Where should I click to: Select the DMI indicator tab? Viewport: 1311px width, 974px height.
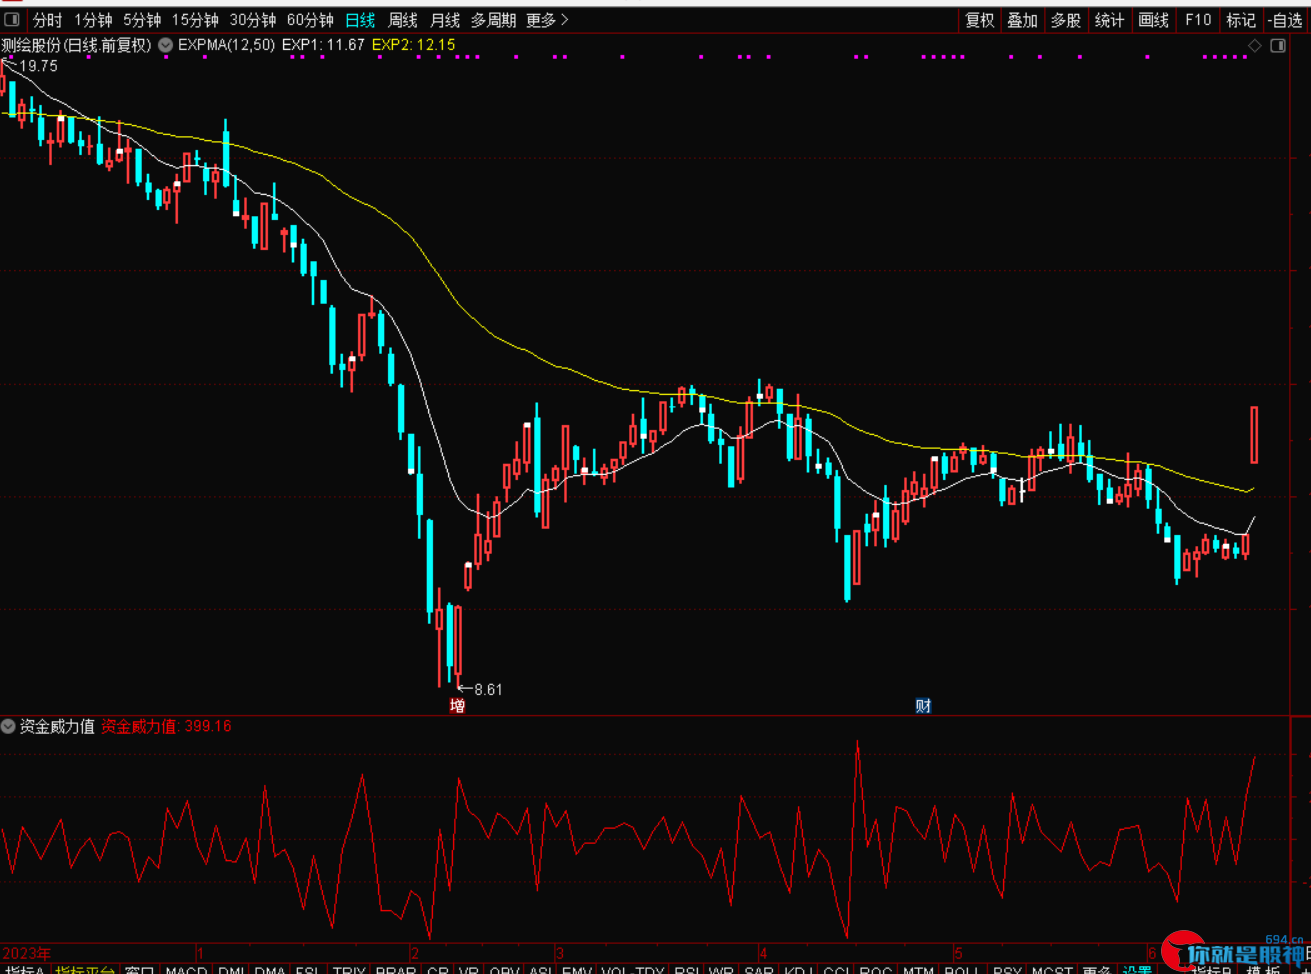point(231,970)
